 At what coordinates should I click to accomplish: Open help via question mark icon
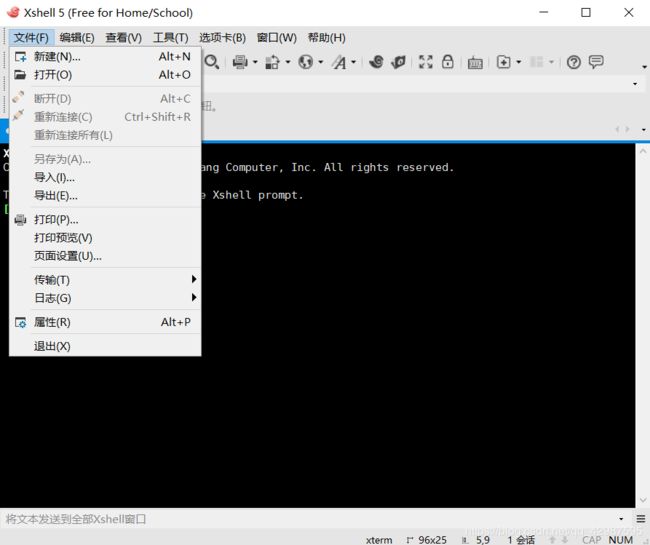click(x=574, y=62)
